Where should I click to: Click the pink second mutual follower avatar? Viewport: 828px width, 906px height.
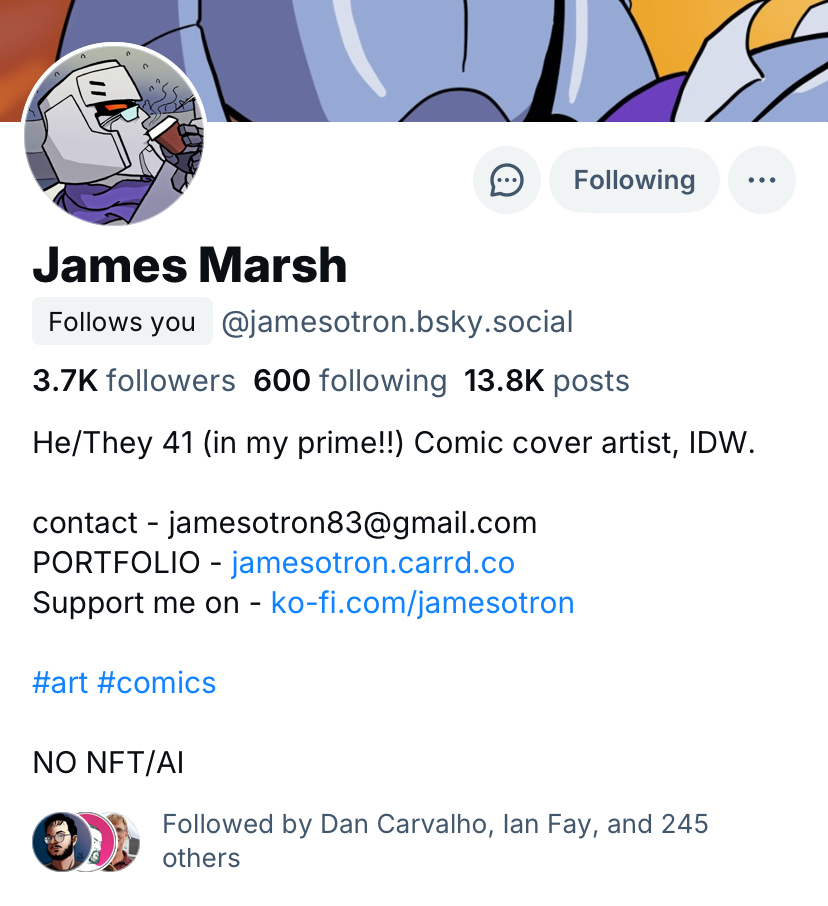point(93,841)
